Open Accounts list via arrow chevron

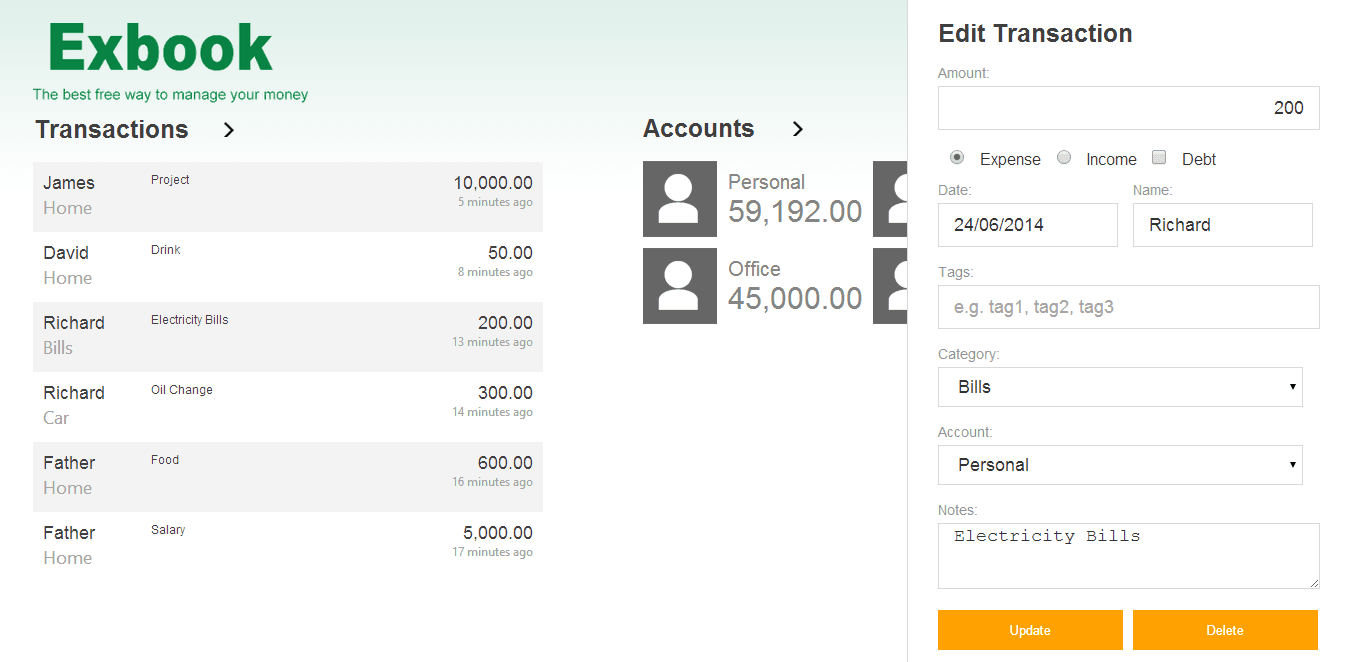[x=797, y=129]
